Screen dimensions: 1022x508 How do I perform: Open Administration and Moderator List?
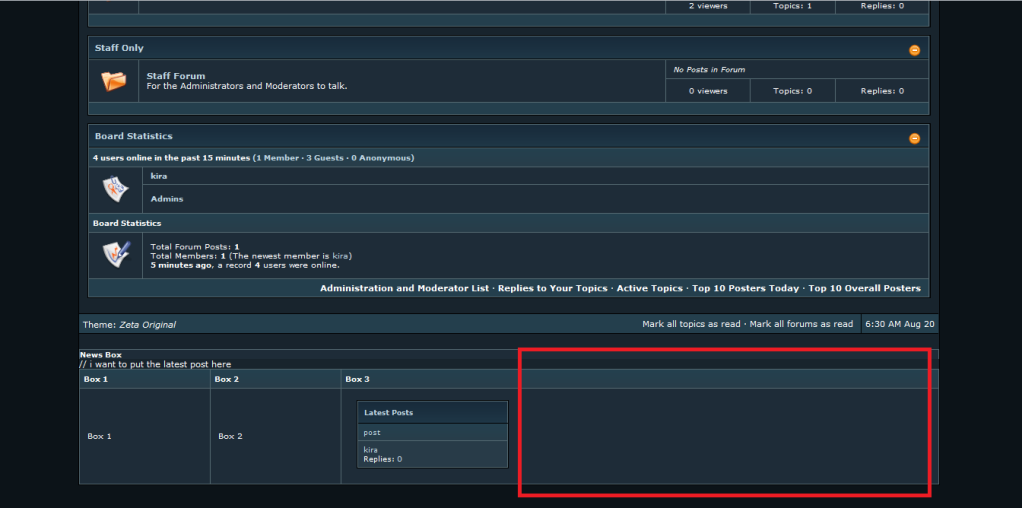404,288
